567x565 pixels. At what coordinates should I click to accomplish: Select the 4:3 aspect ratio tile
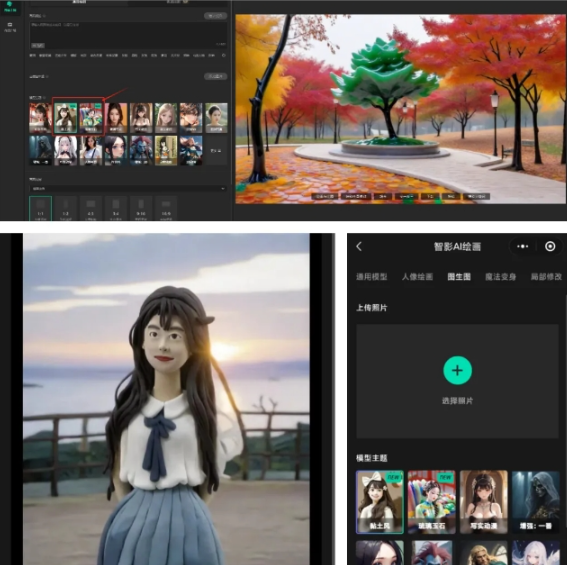pos(91,208)
